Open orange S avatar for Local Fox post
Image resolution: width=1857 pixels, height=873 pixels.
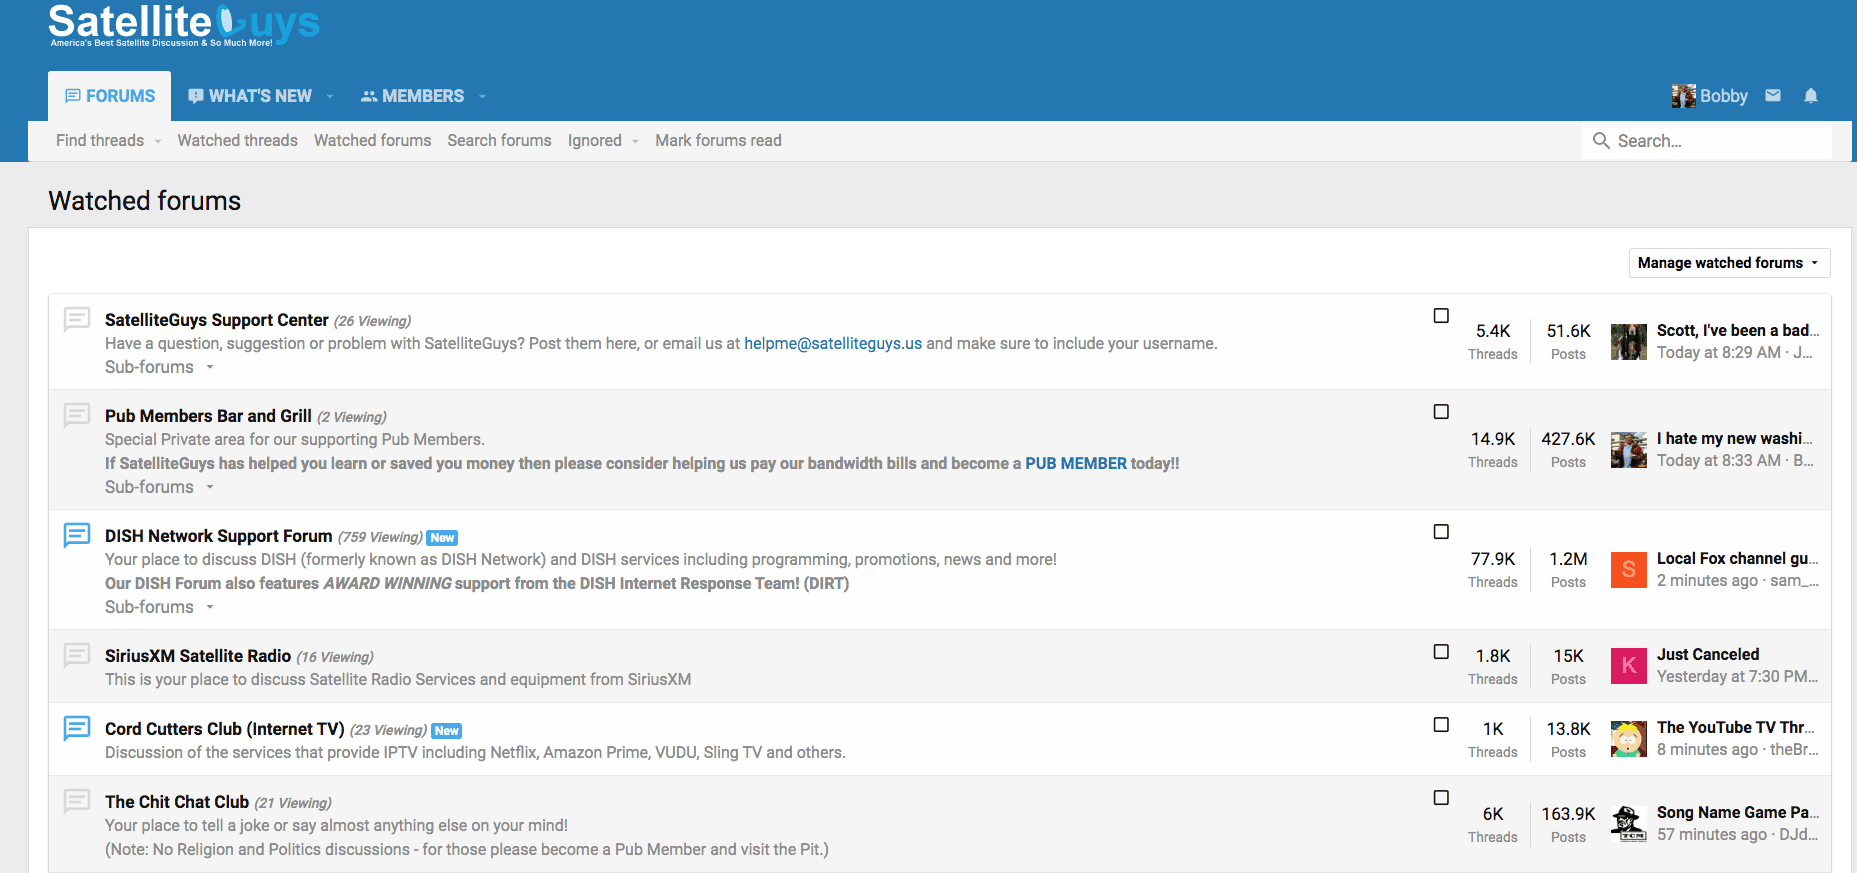pos(1629,570)
